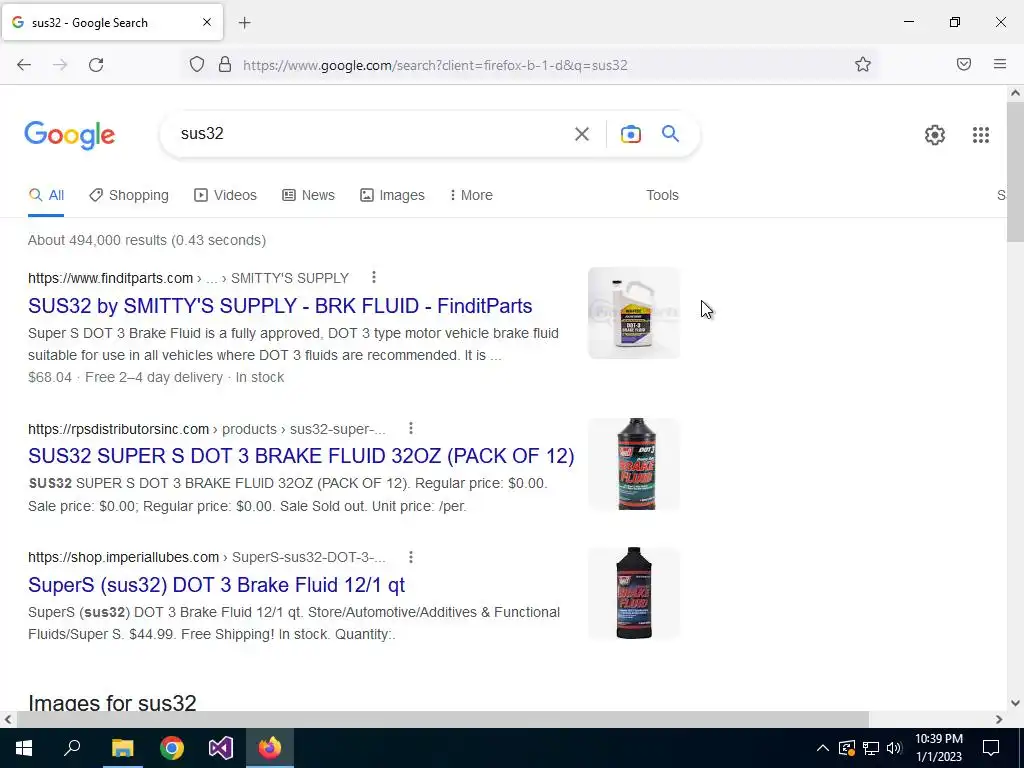Search by image camera icon

coord(630,134)
